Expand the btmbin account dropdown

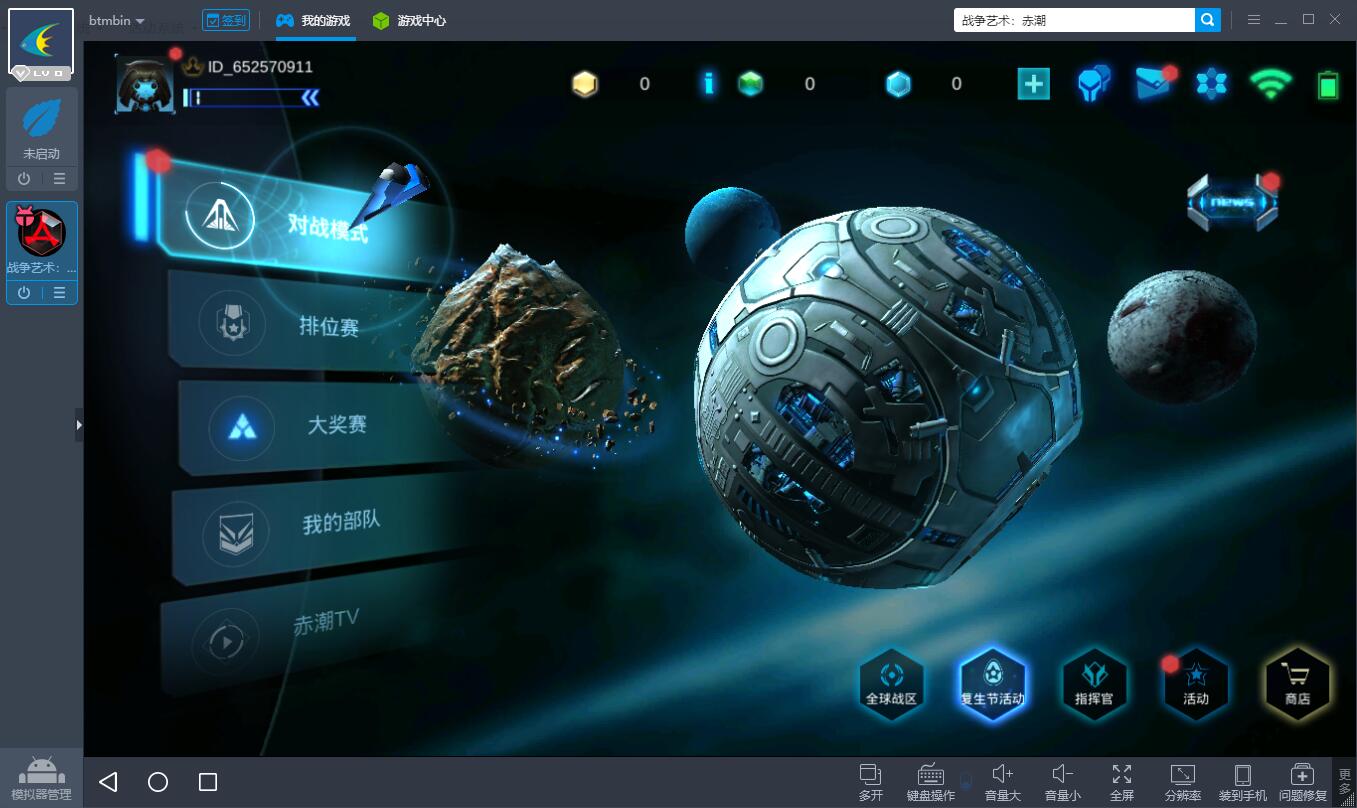pos(117,21)
